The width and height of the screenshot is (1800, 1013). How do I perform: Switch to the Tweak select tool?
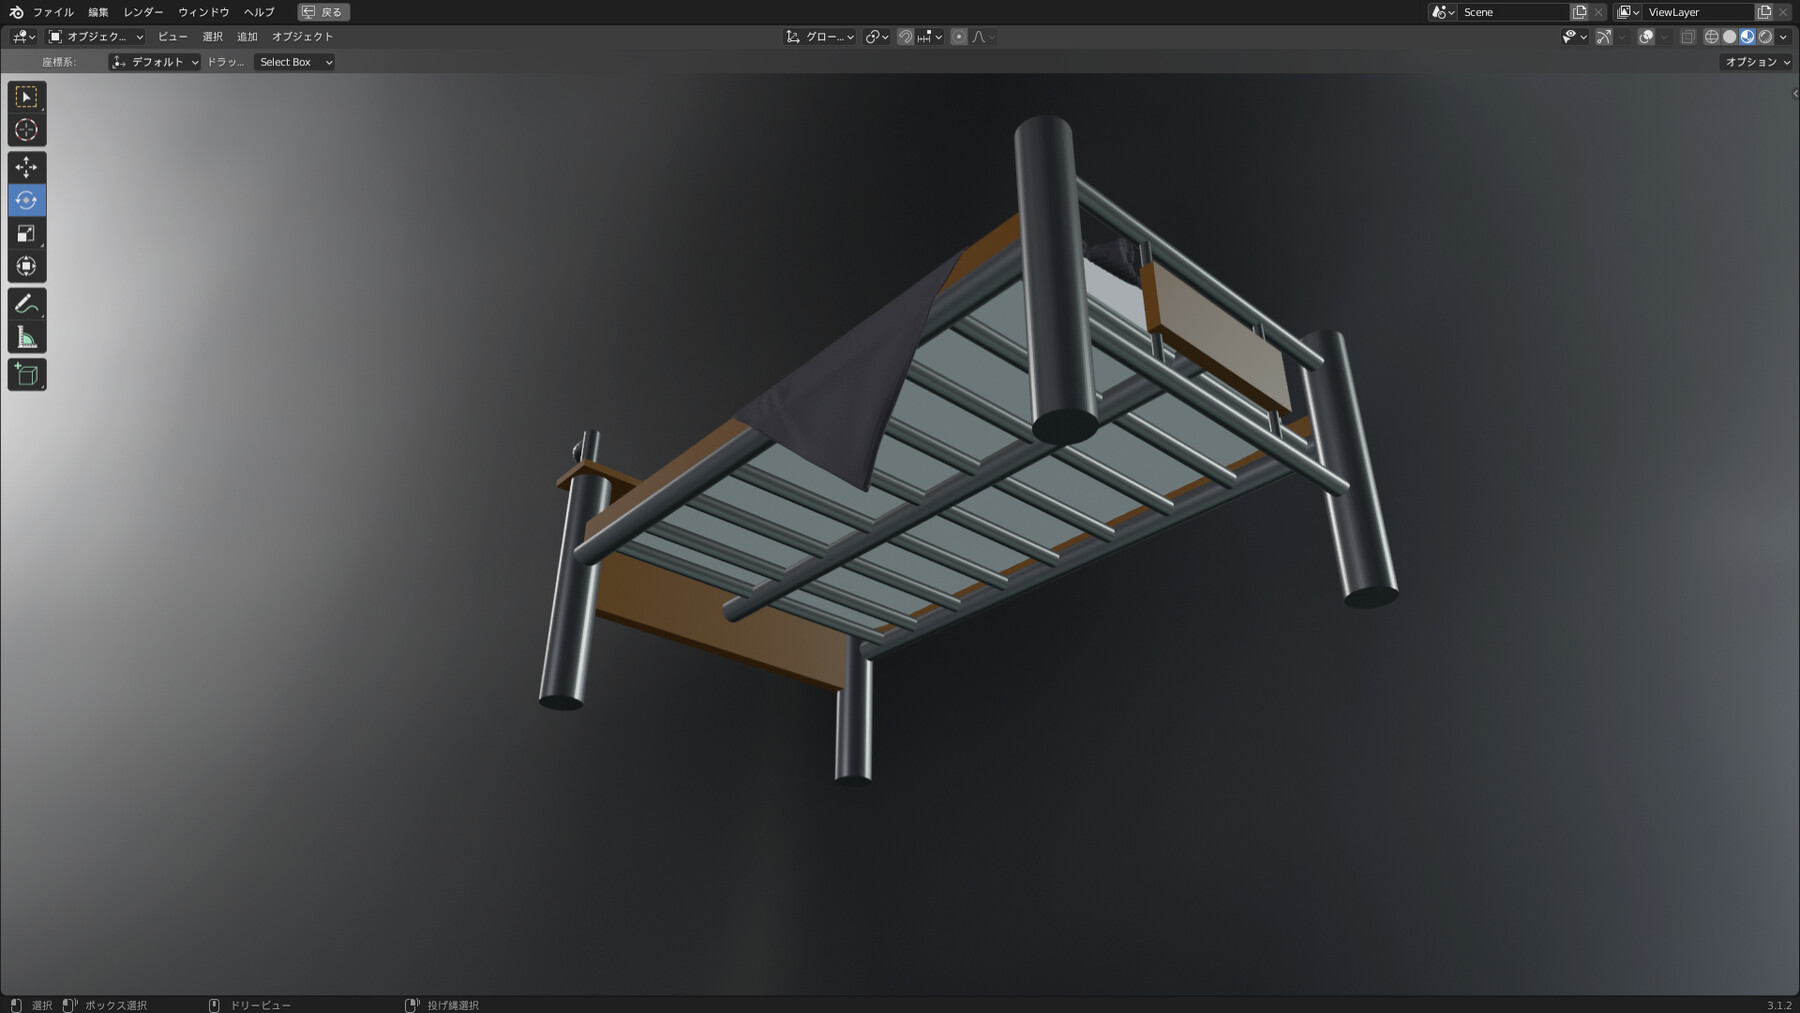point(27,97)
